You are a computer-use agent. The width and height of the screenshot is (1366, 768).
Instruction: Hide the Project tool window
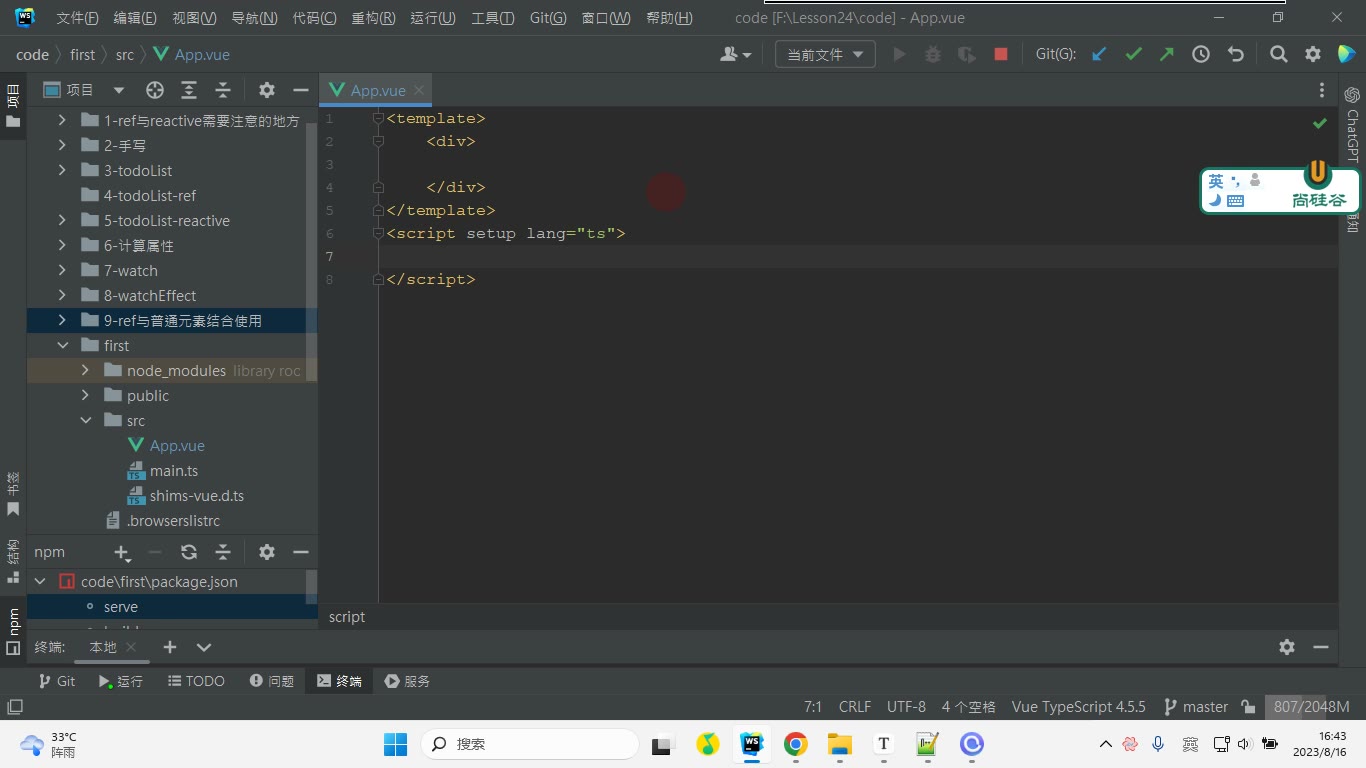pyautogui.click(x=301, y=90)
